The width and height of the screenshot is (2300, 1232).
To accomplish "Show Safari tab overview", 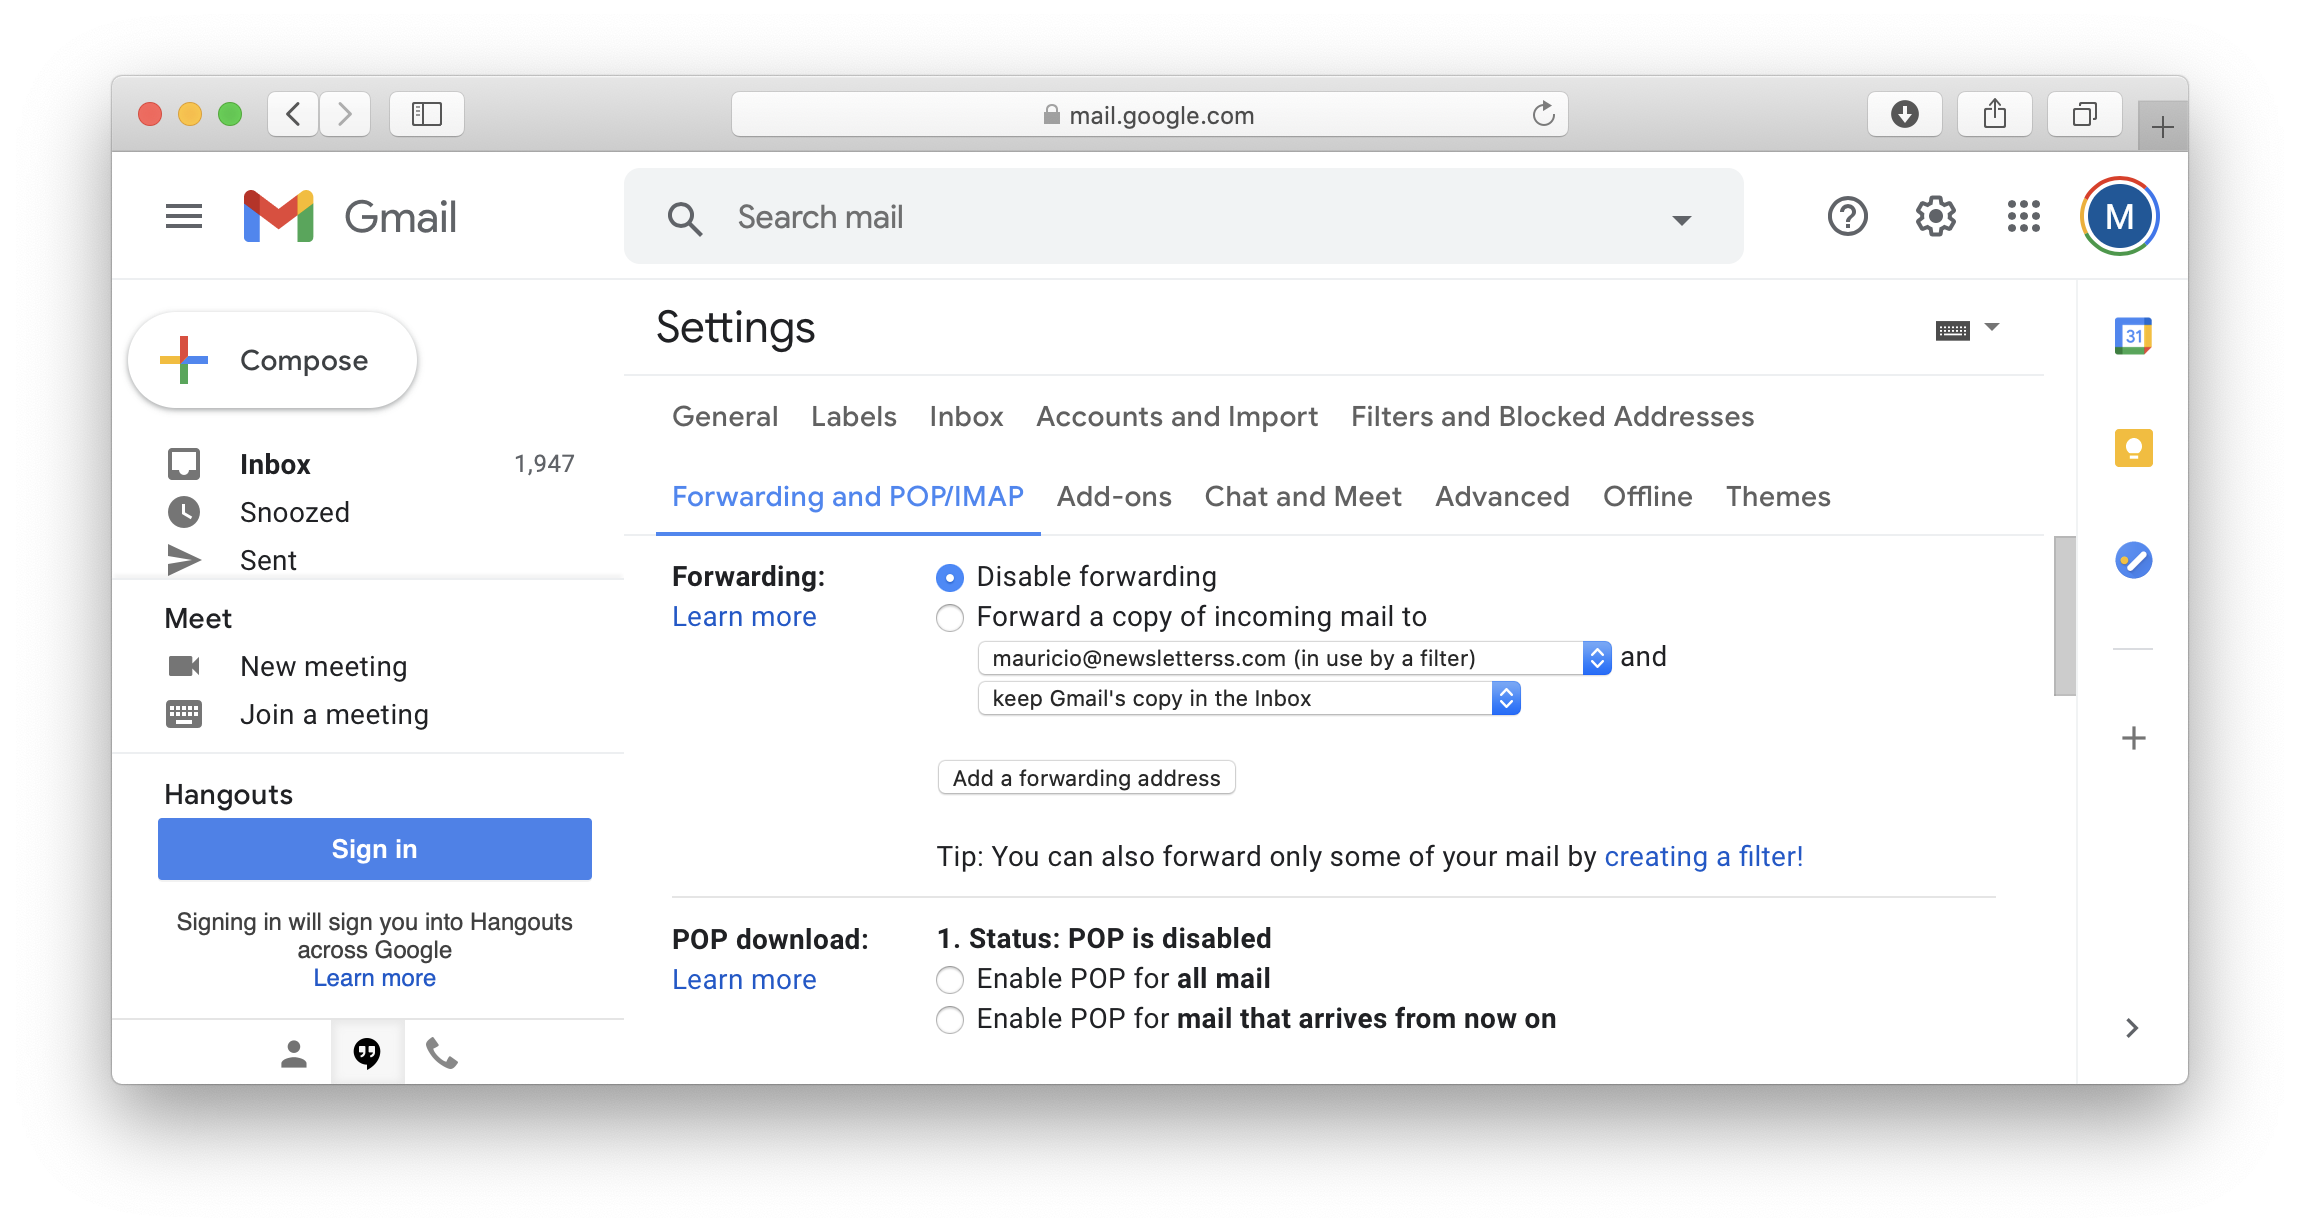I will click(2085, 114).
